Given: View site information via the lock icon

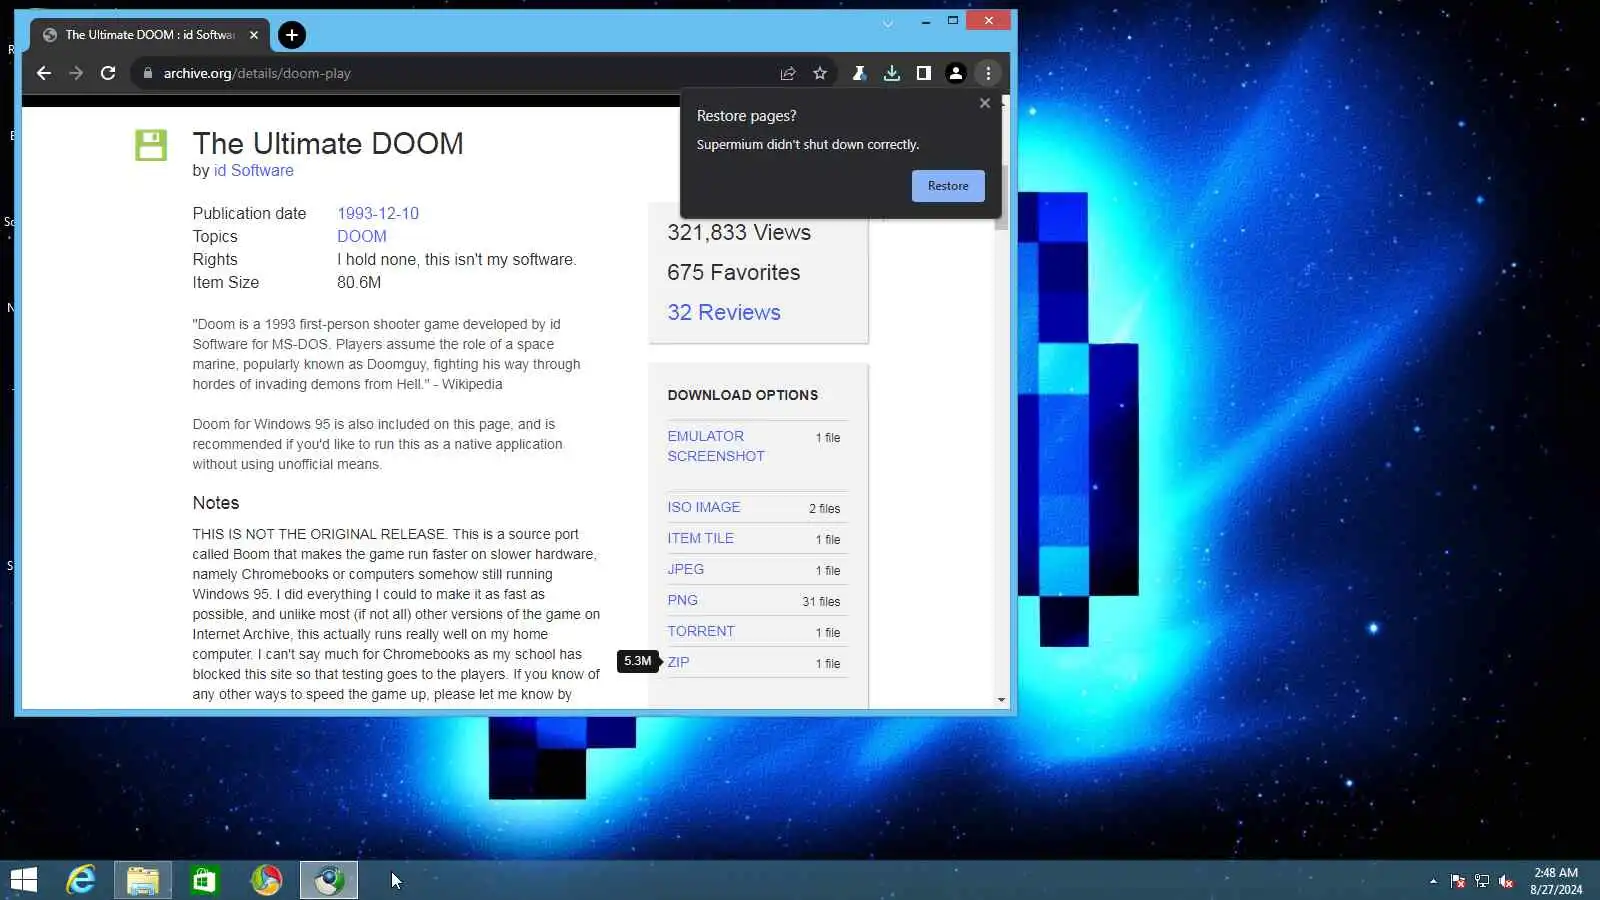Looking at the screenshot, I should pos(148,73).
